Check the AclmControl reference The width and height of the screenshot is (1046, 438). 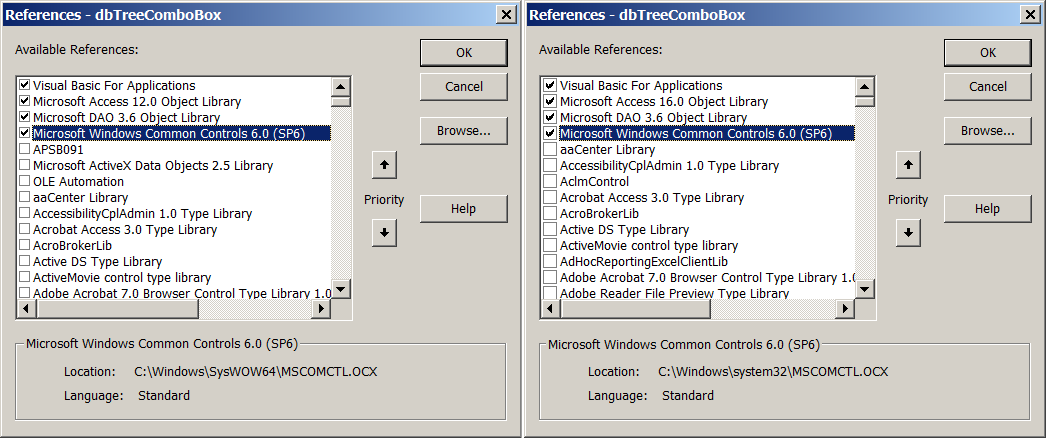tap(550, 181)
